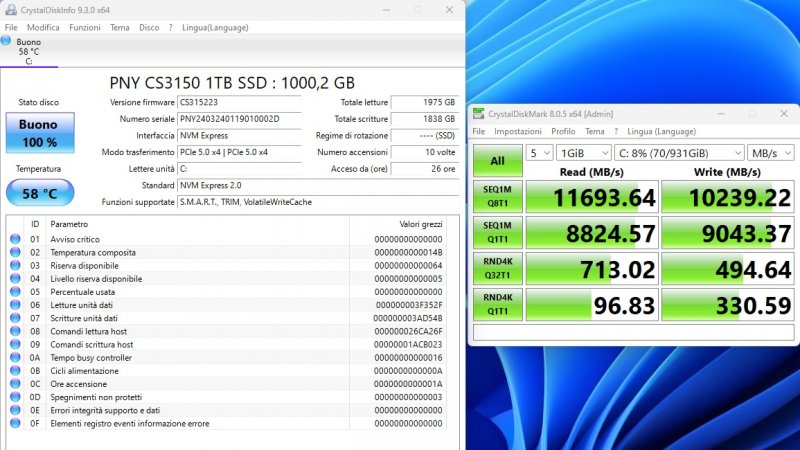The height and width of the screenshot is (450, 800).
Task: Open File menu in CrystalDiskInfo
Action: 11,28
